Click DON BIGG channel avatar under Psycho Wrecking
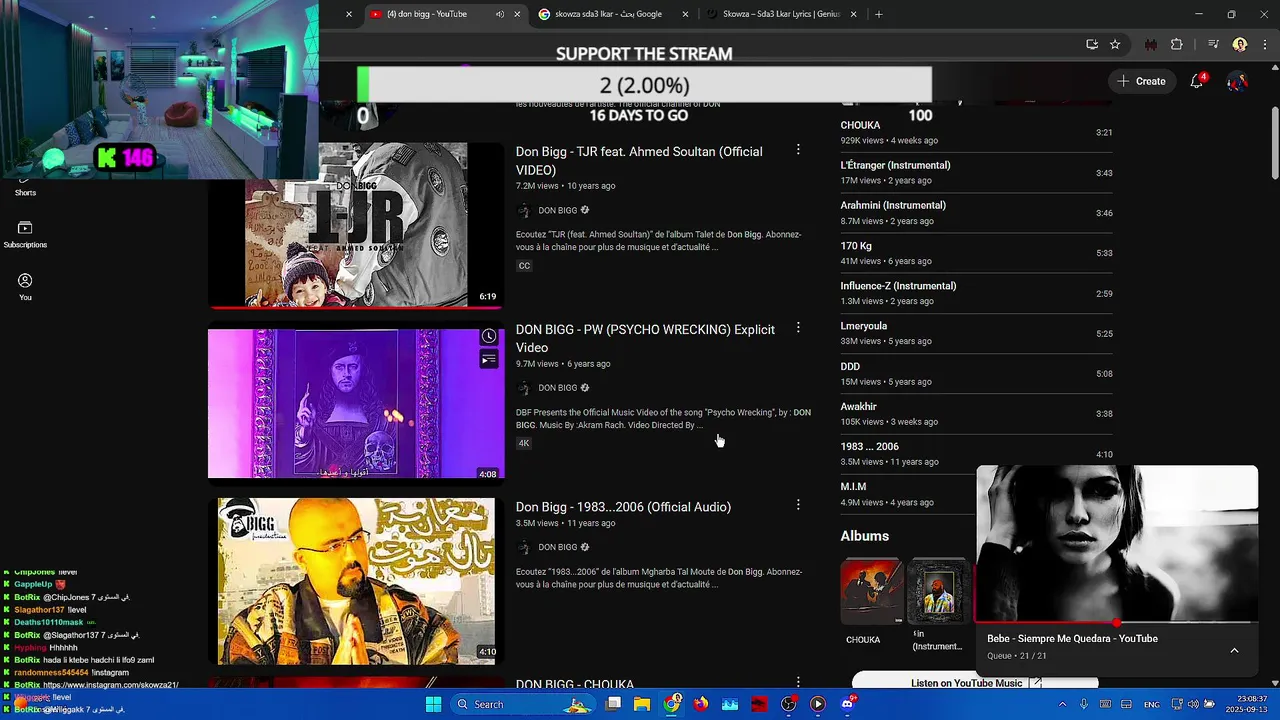Screen dimensions: 1280x720 (523, 388)
